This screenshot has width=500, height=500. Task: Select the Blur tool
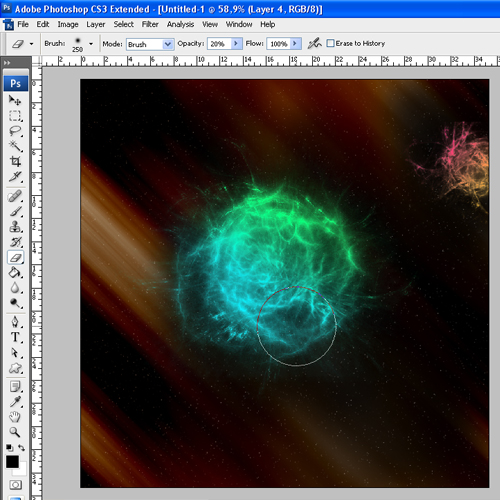point(15,288)
